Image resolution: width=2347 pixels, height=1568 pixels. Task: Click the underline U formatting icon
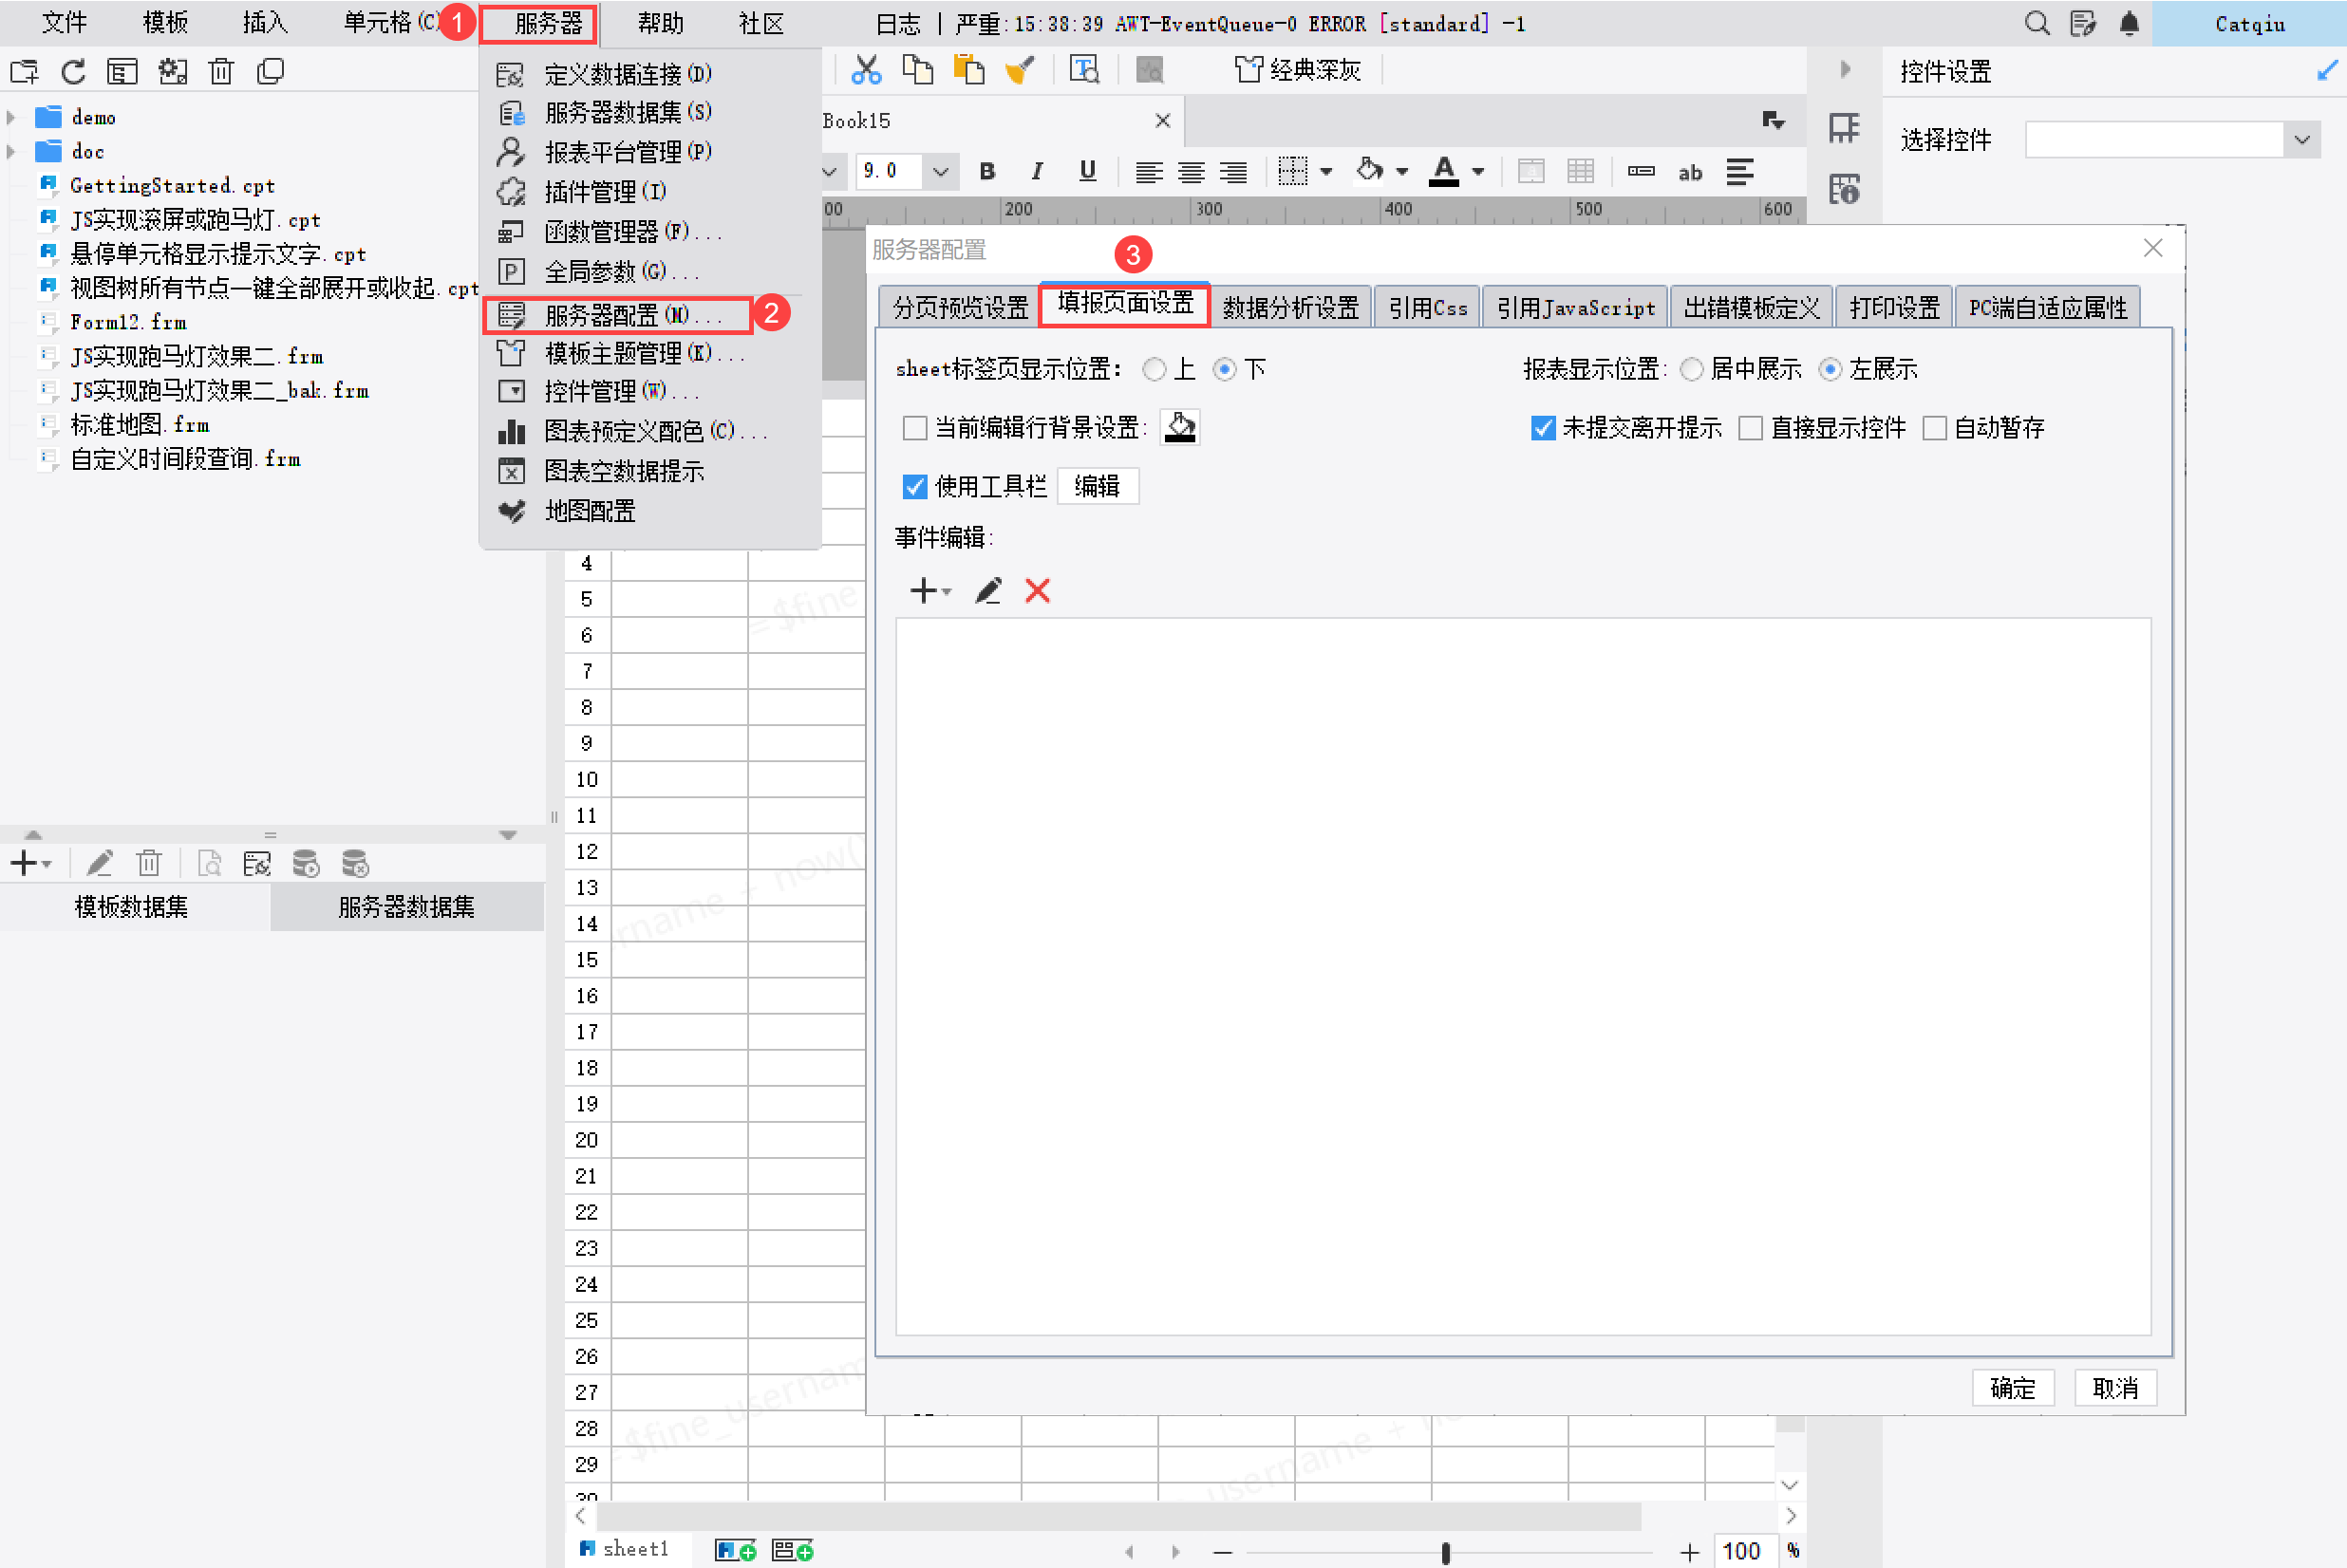[1087, 172]
